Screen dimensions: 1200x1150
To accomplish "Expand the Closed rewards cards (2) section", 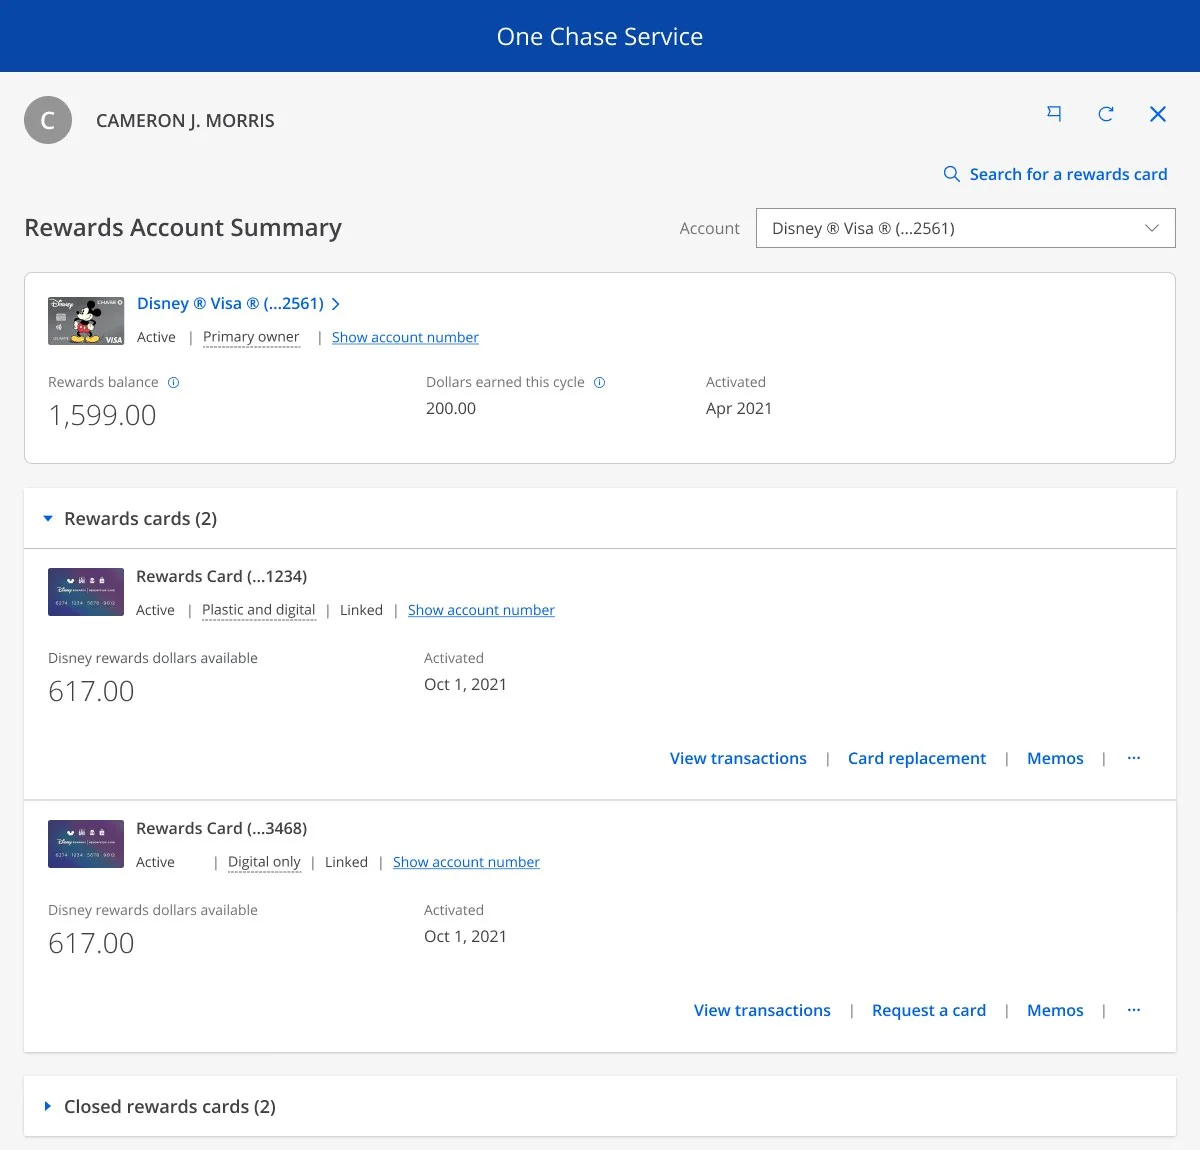I will (x=47, y=1107).
